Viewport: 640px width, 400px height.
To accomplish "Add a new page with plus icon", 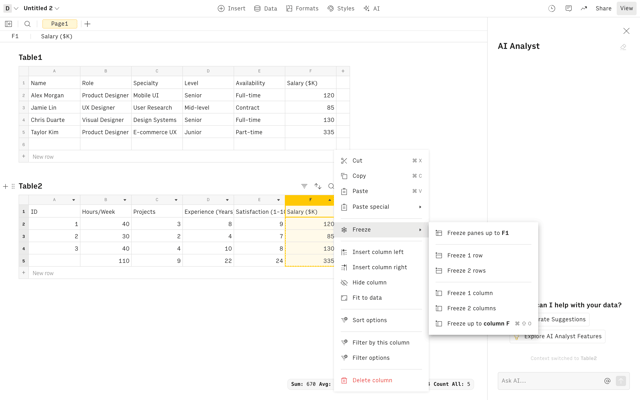I will [87, 24].
